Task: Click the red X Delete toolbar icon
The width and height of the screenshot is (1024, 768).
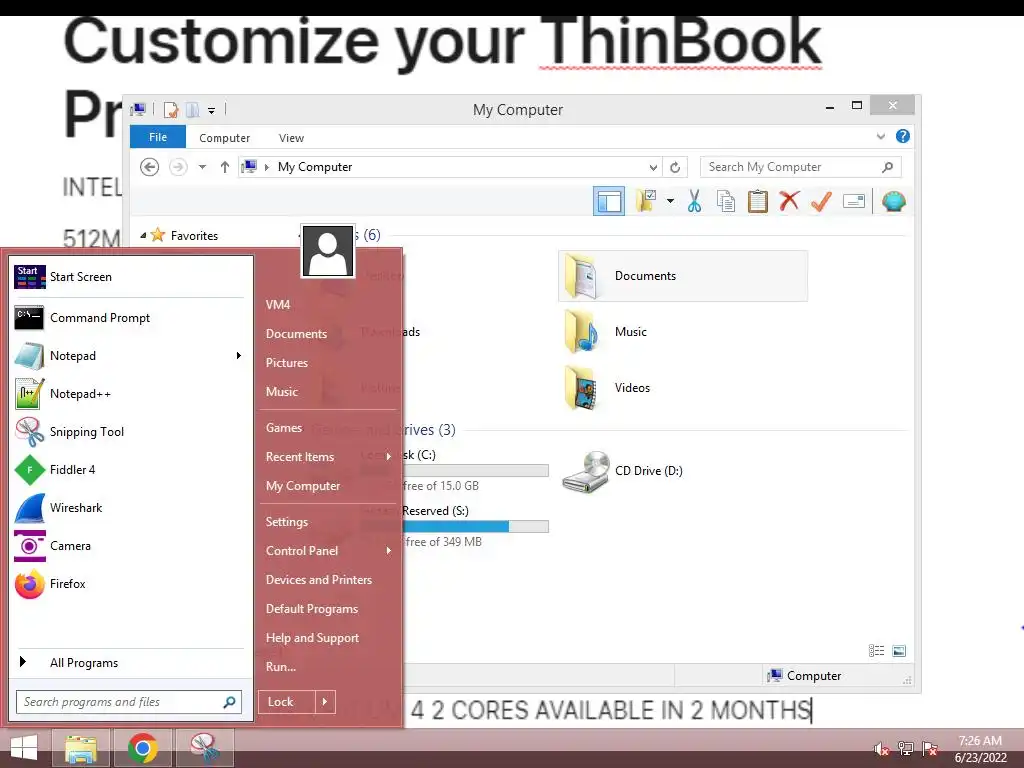Action: pyautogui.click(x=790, y=201)
